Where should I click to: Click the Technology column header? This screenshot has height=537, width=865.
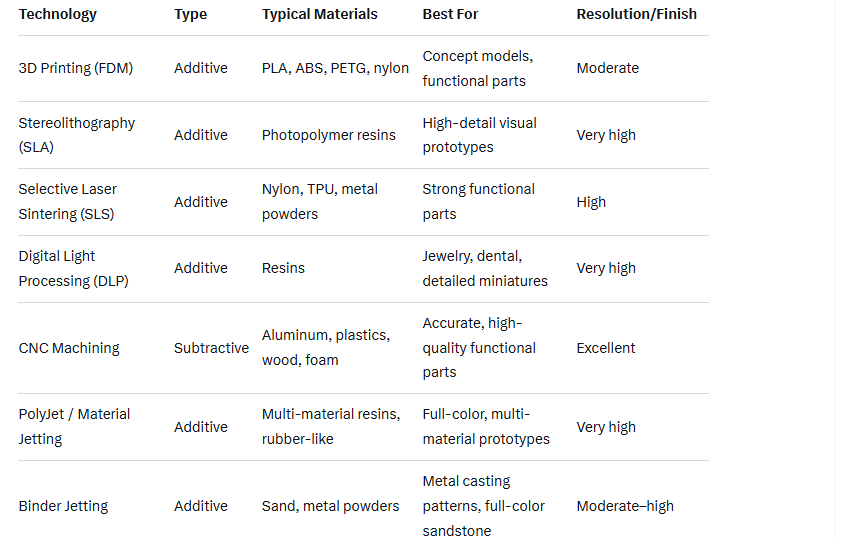point(58,14)
